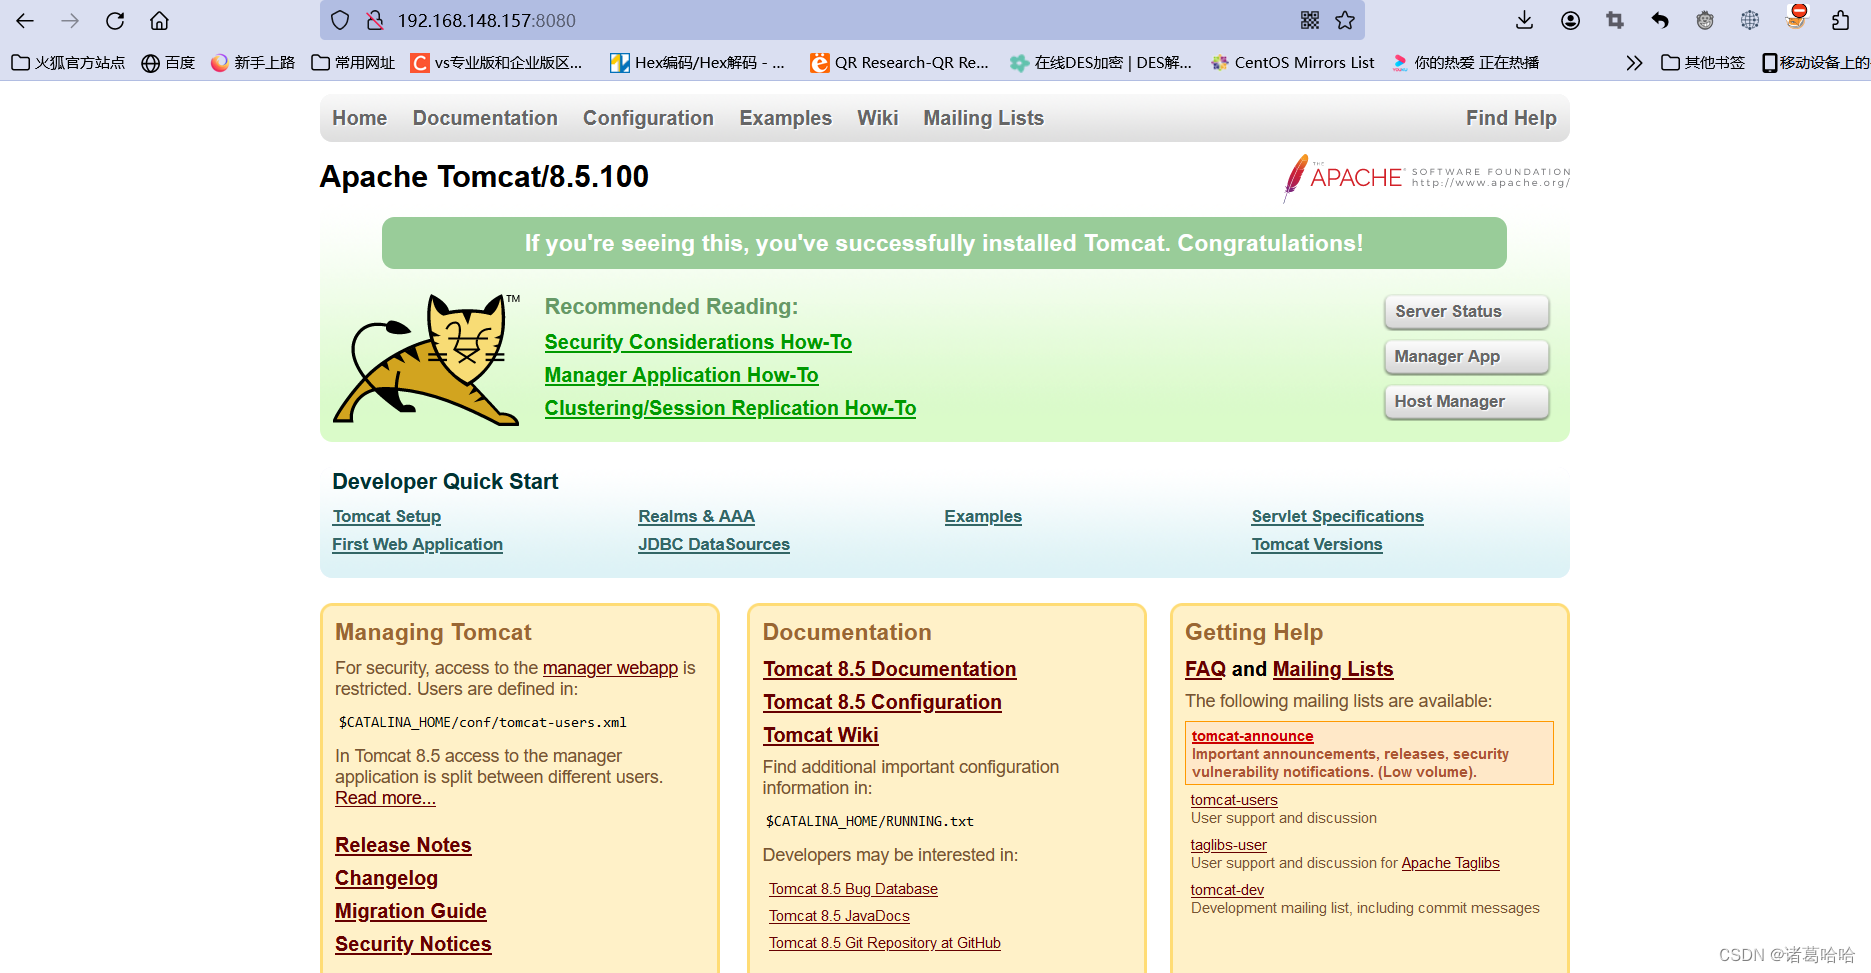Open the globe network extension icon

pyautogui.click(x=1750, y=20)
